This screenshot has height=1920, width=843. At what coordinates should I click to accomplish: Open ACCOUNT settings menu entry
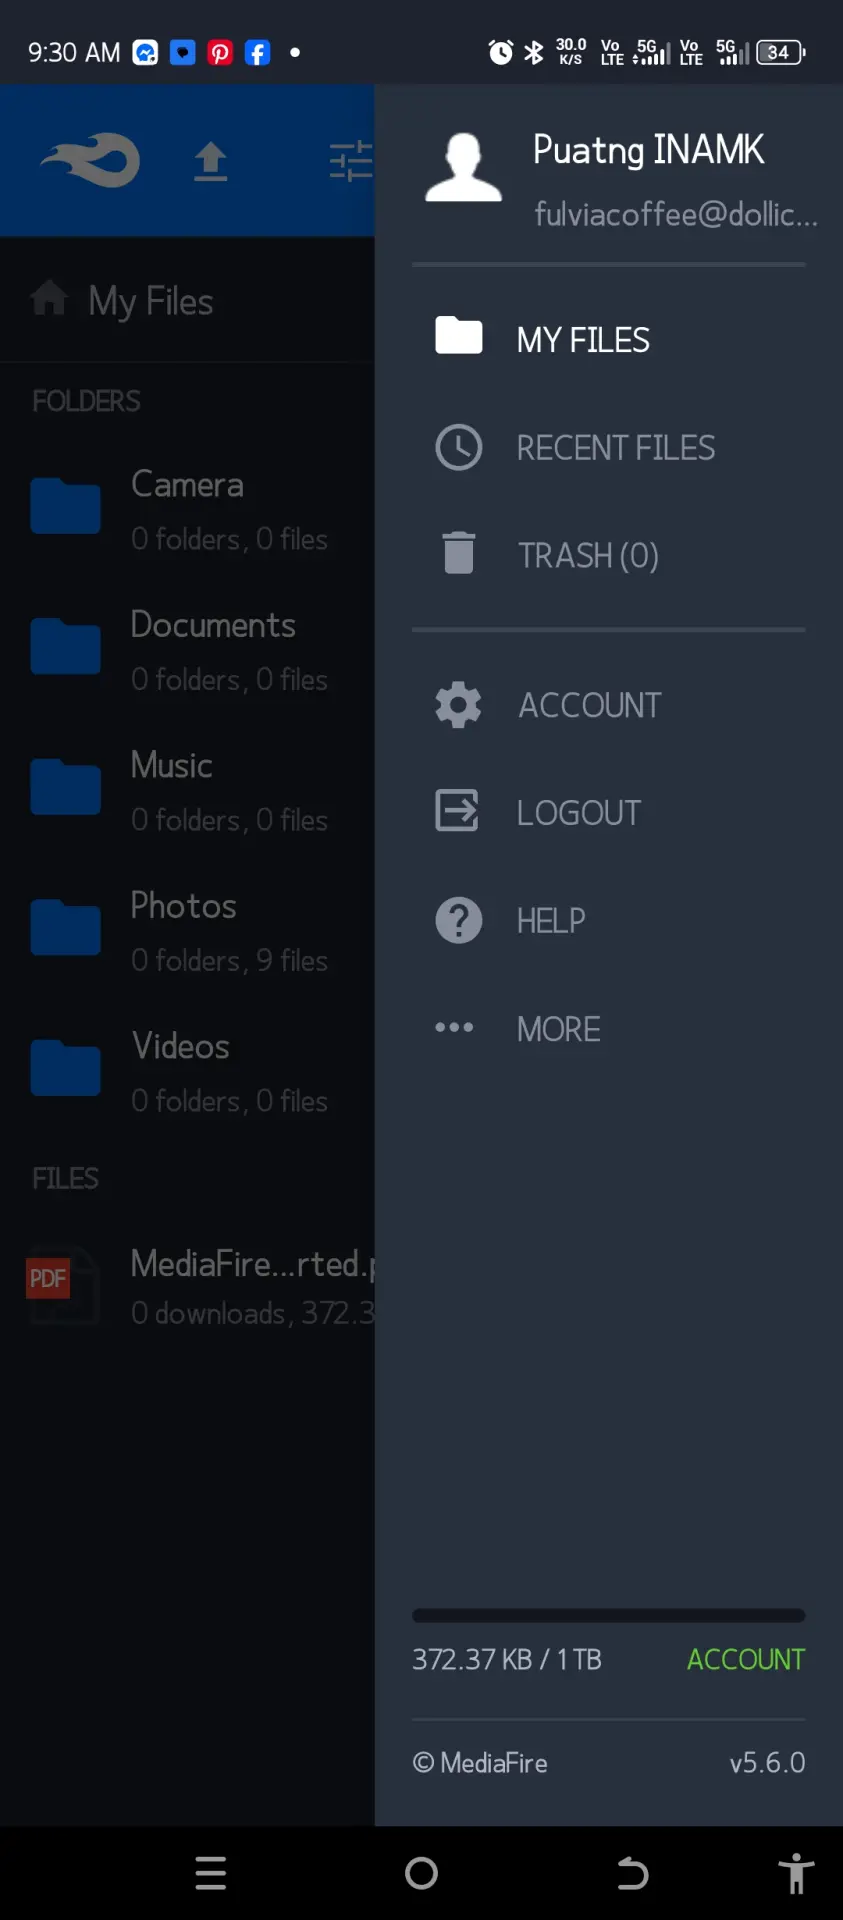coord(590,705)
